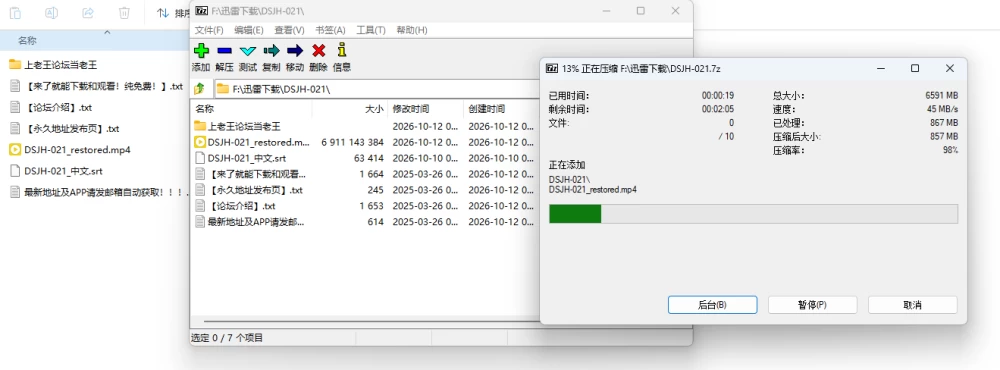Click Explorer share icon in toolbar

point(88,13)
